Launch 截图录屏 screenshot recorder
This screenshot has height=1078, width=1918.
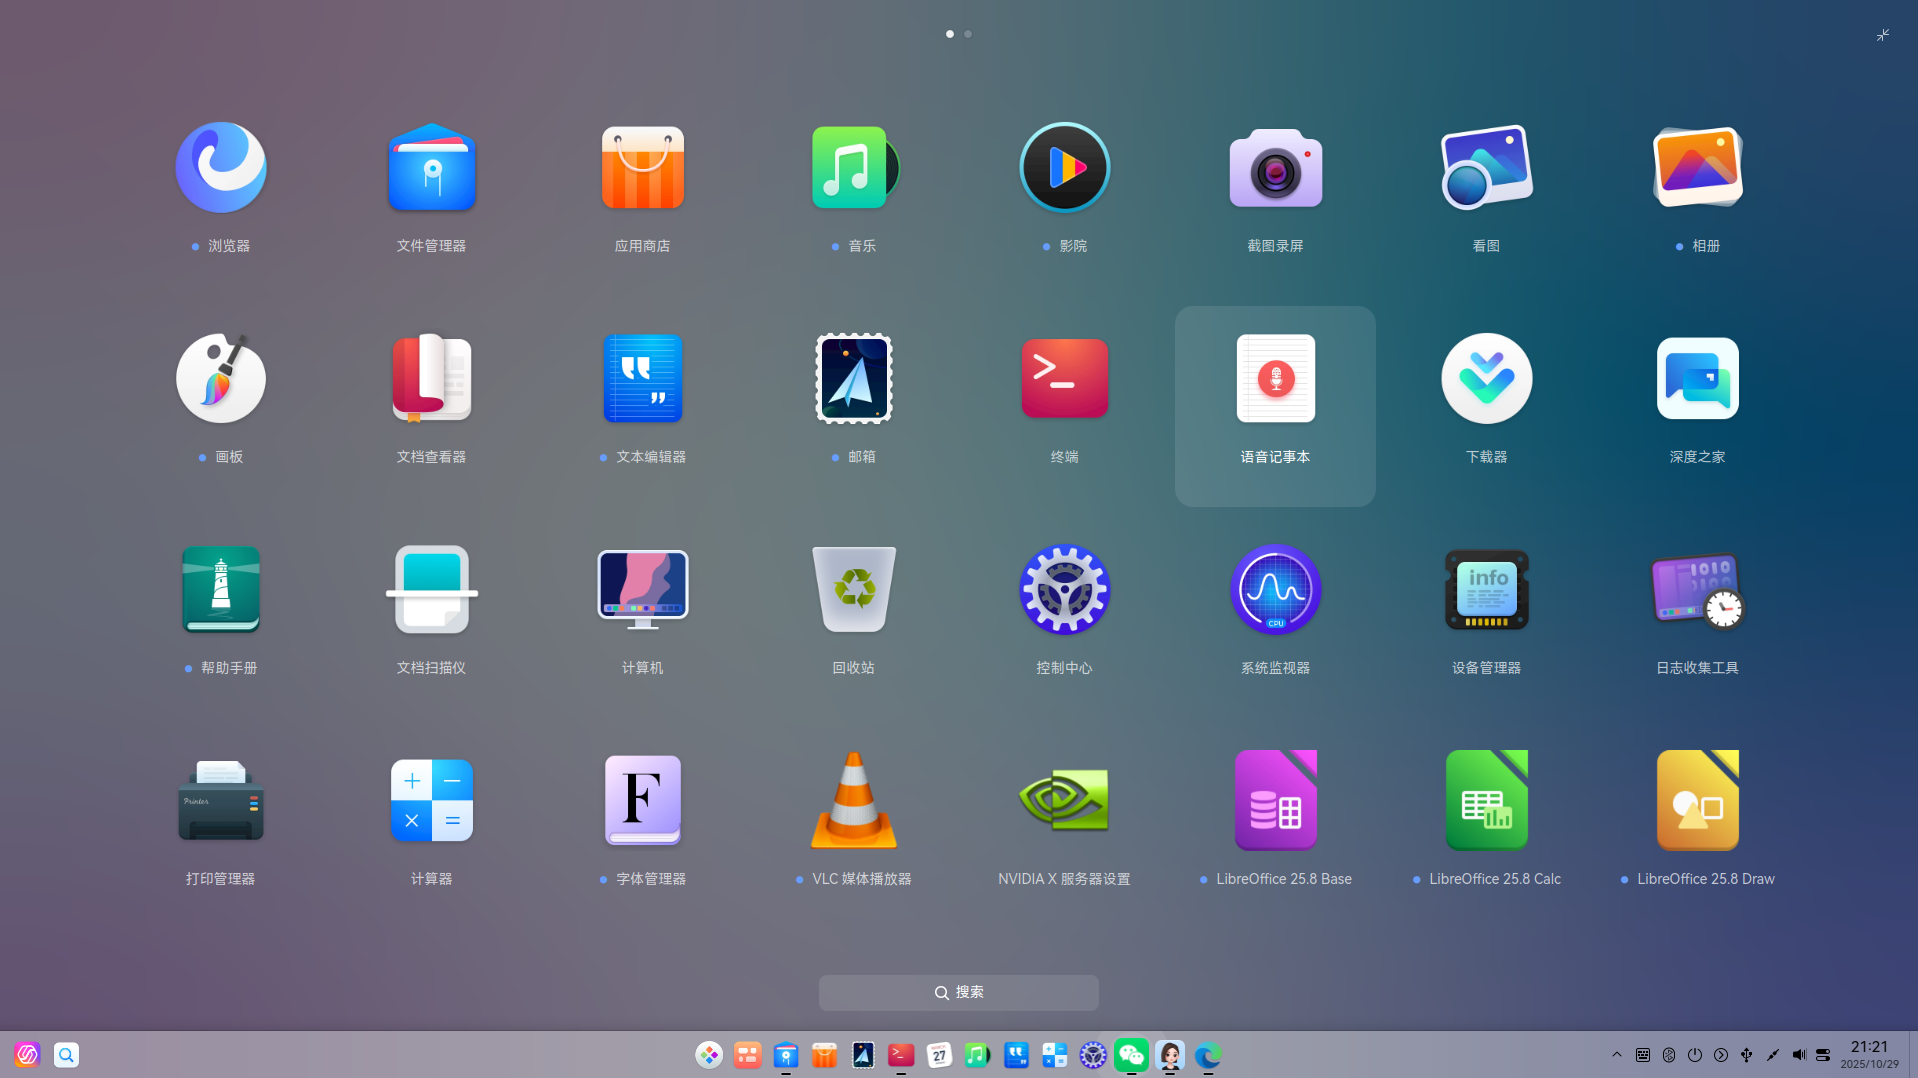[1276, 168]
